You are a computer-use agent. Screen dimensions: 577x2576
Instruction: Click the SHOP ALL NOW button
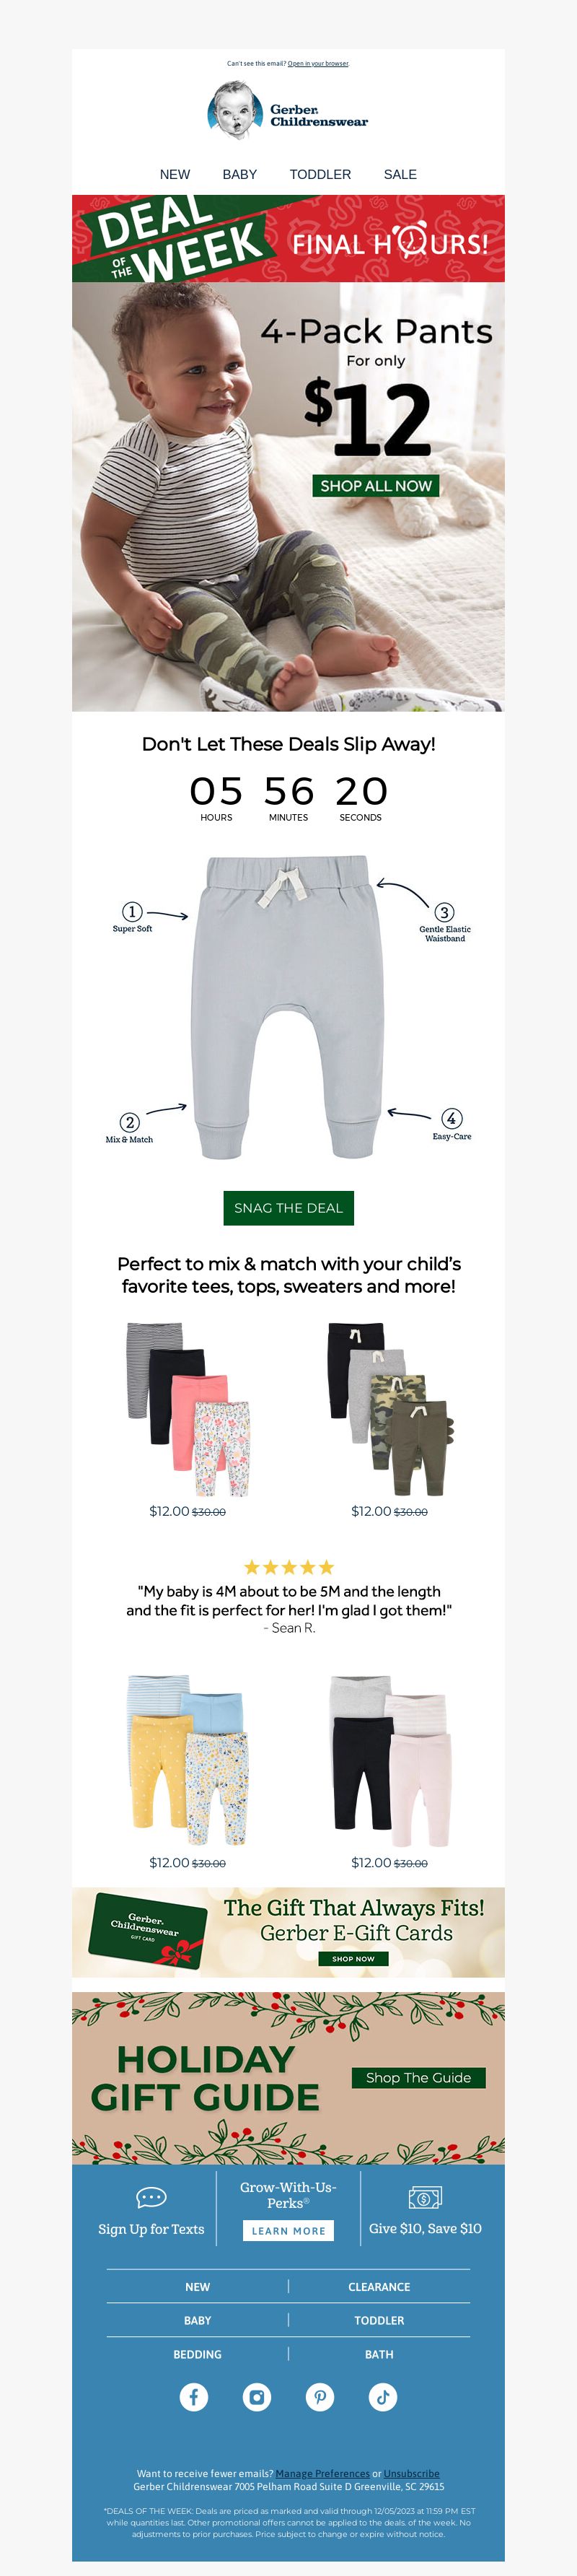pos(376,486)
